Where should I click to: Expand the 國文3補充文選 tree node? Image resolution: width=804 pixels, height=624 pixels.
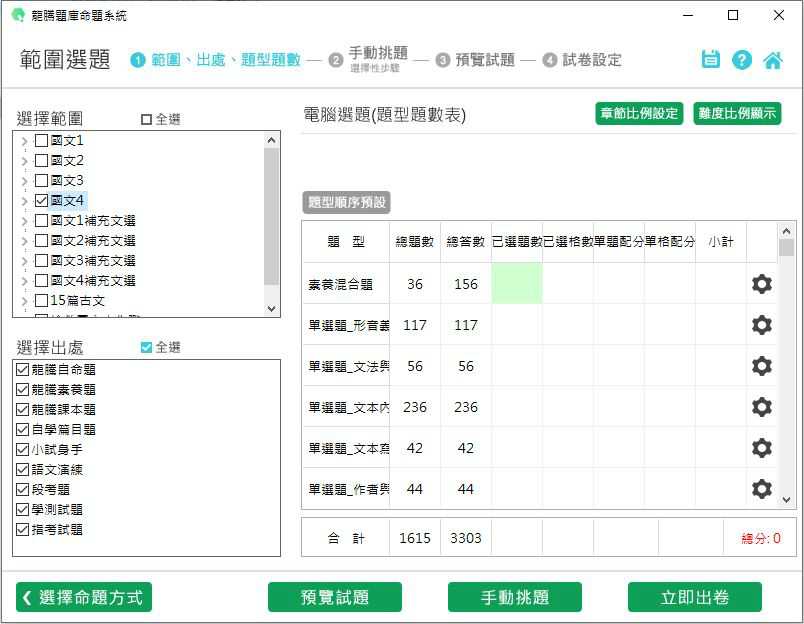24,261
